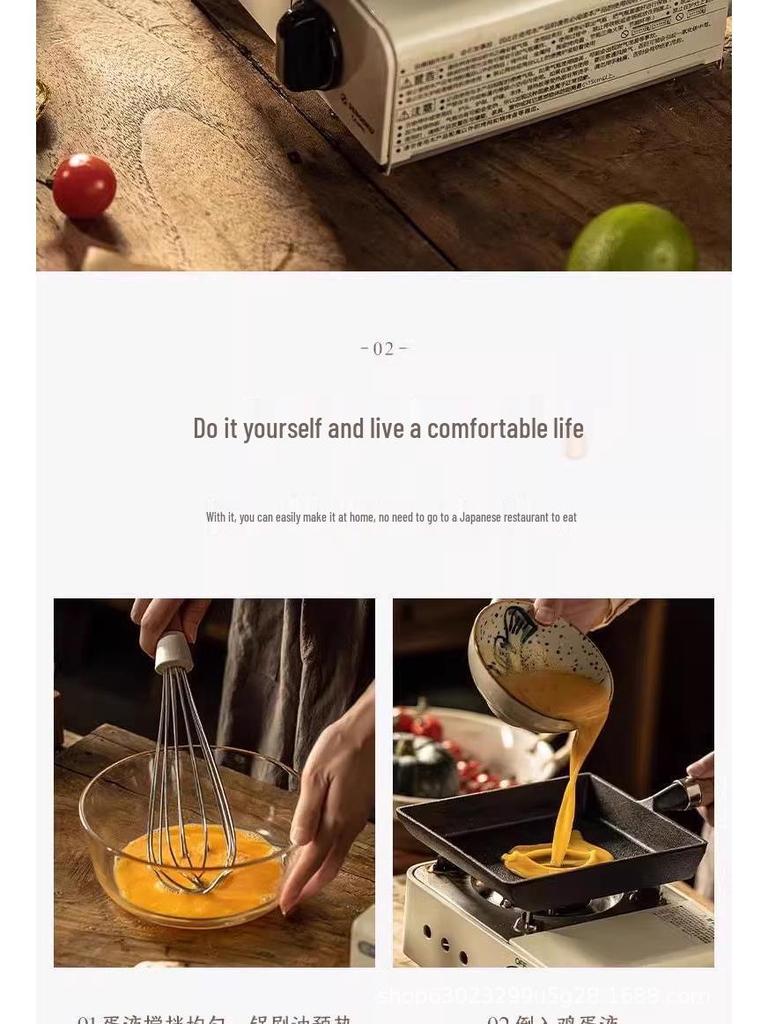The height and width of the screenshot is (1024, 768).
Task: Open the egg pouring step photo
Action: pyautogui.click(x=553, y=782)
